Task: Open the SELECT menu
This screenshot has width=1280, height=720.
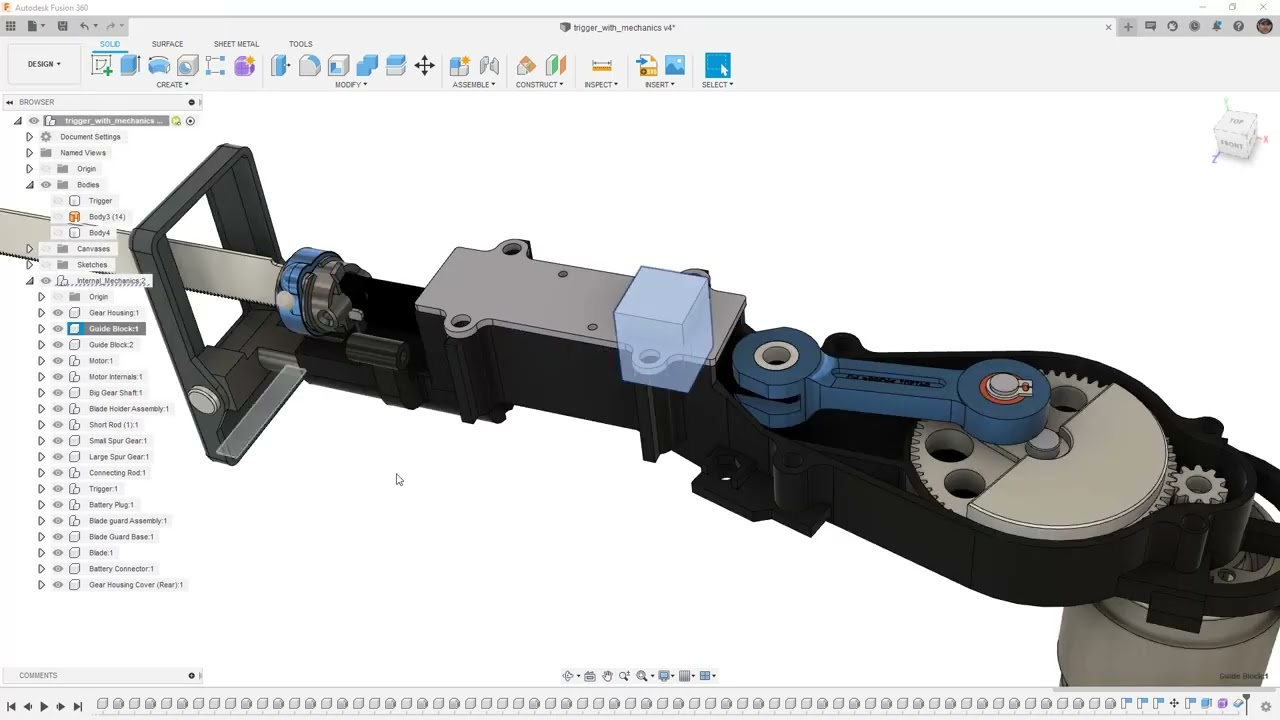Action: [717, 85]
